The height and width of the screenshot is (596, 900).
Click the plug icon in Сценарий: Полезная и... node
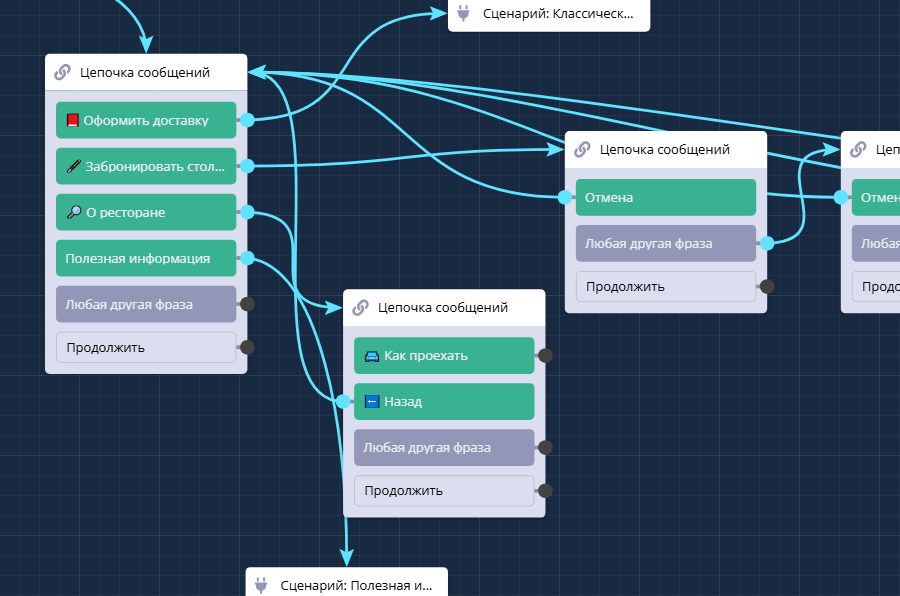click(x=262, y=585)
